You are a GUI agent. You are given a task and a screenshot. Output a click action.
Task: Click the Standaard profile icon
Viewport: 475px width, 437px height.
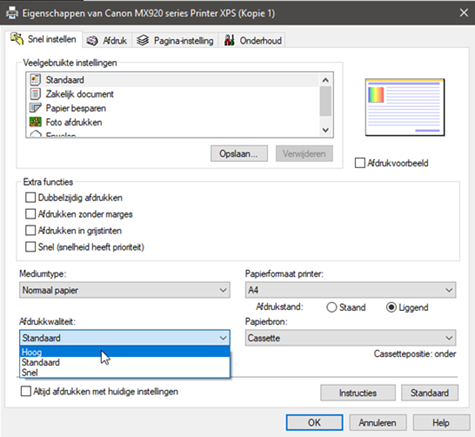35,80
